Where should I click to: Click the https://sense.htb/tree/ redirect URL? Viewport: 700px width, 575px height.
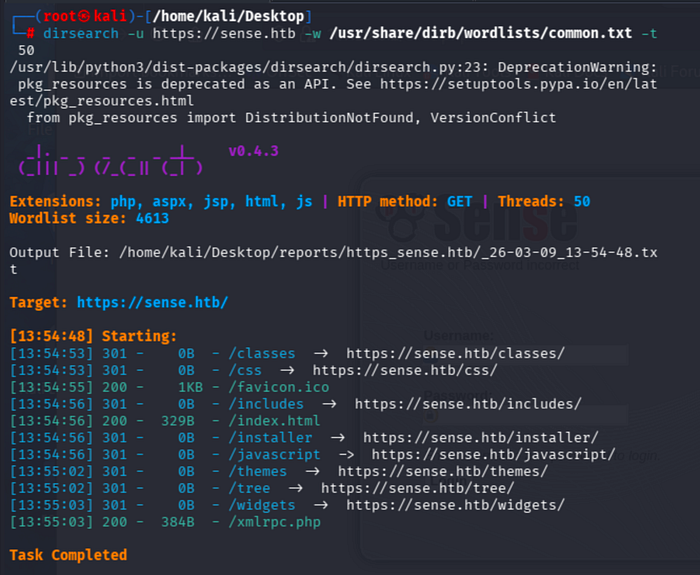pyautogui.click(x=417, y=488)
